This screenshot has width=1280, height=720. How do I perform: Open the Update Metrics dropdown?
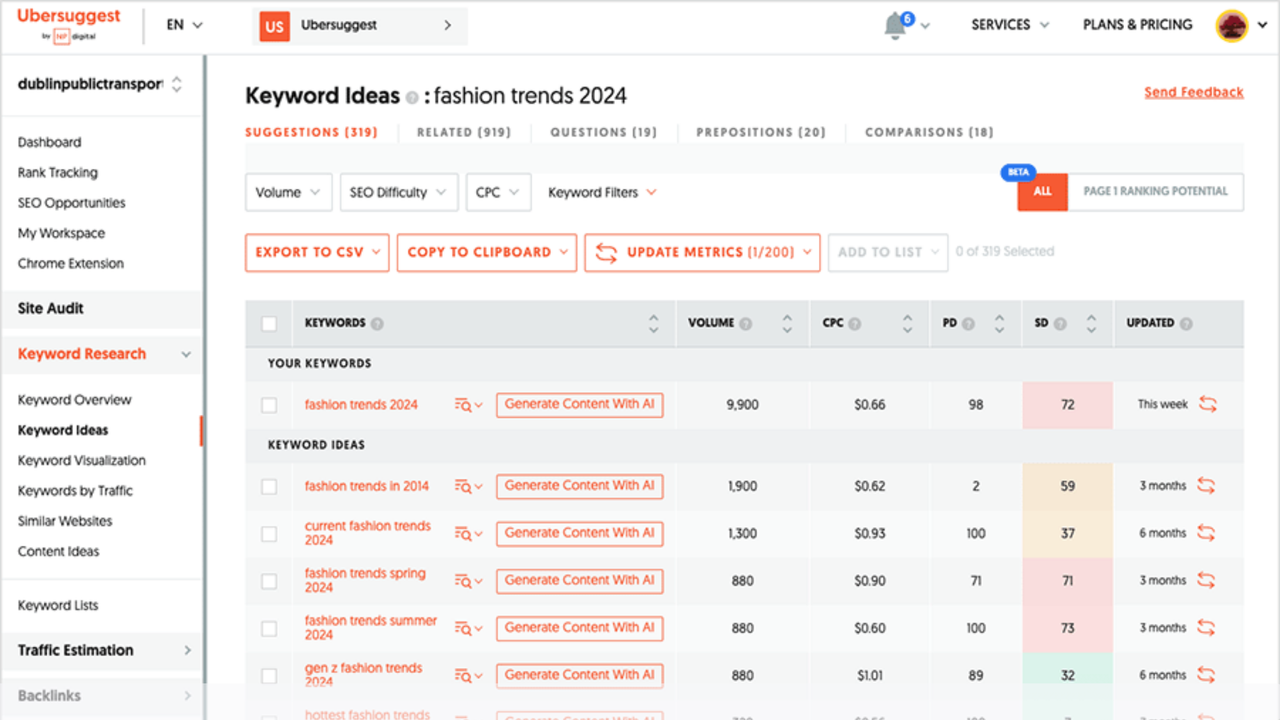pyautogui.click(x=703, y=253)
